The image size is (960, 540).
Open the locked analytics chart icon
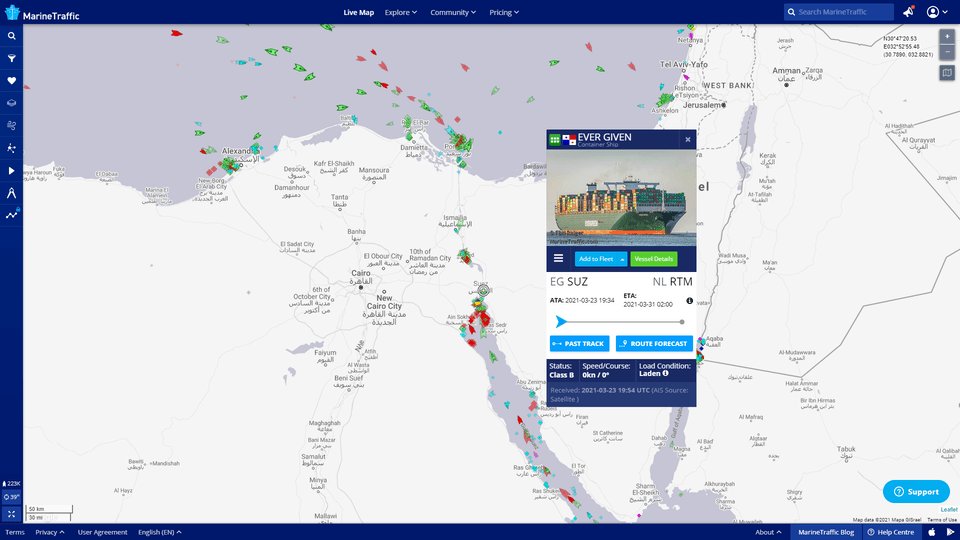pyautogui.click(x=11, y=215)
